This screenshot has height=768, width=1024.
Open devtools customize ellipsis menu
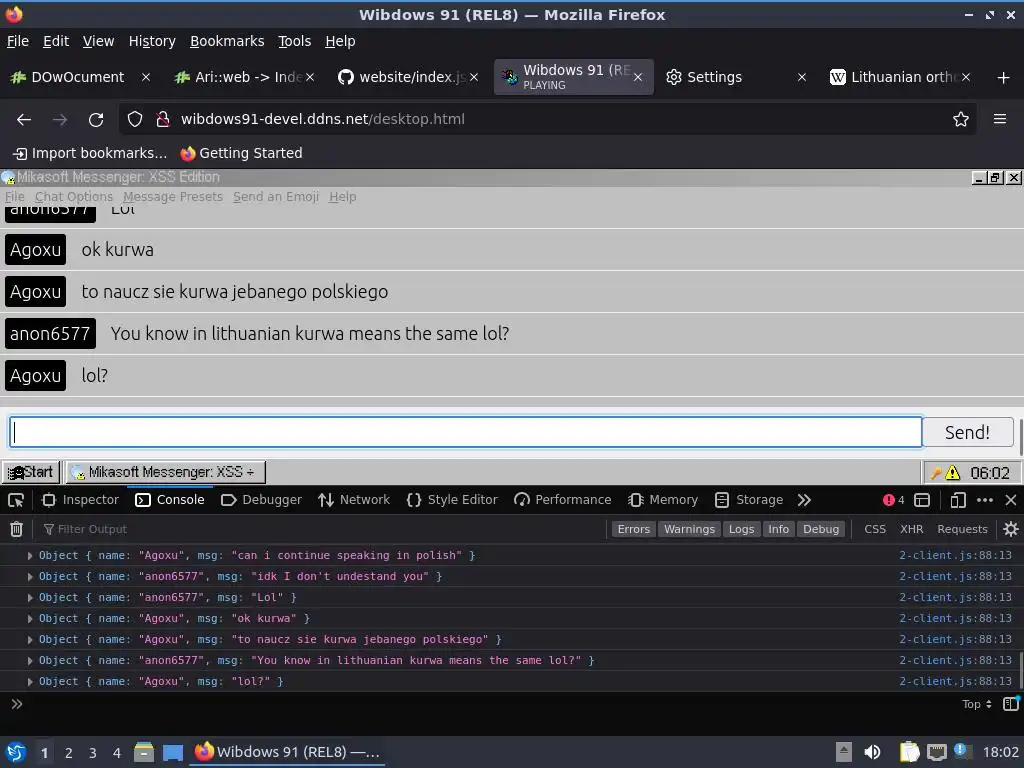point(985,500)
